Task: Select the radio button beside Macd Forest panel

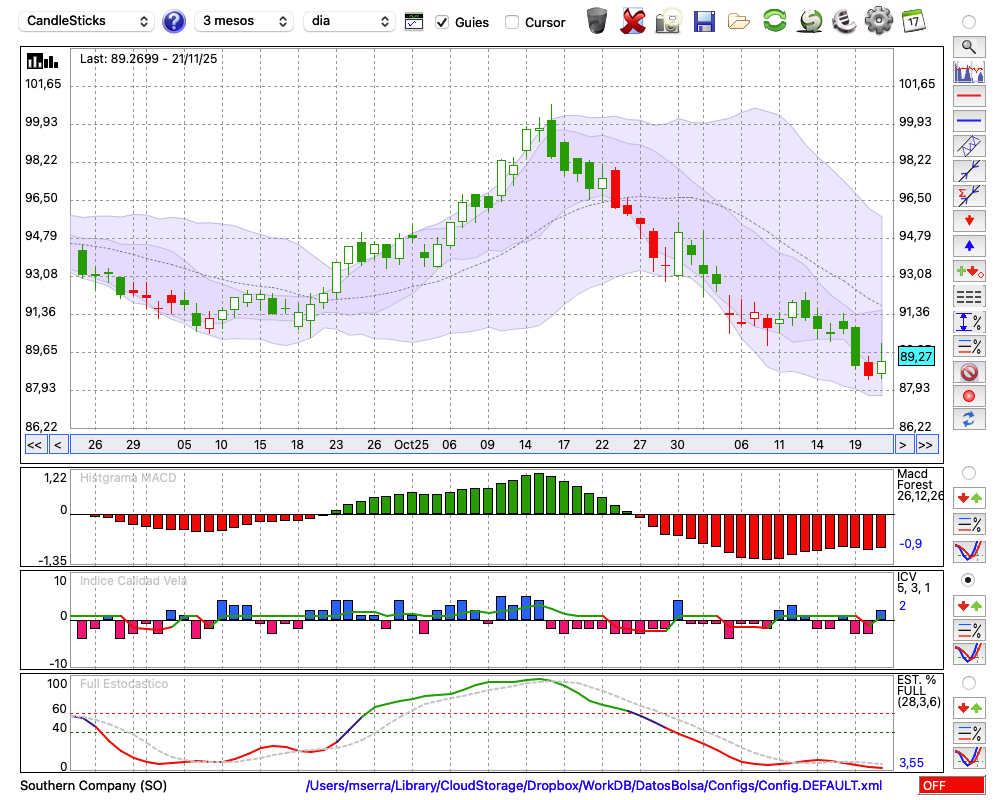Action: pos(968,472)
